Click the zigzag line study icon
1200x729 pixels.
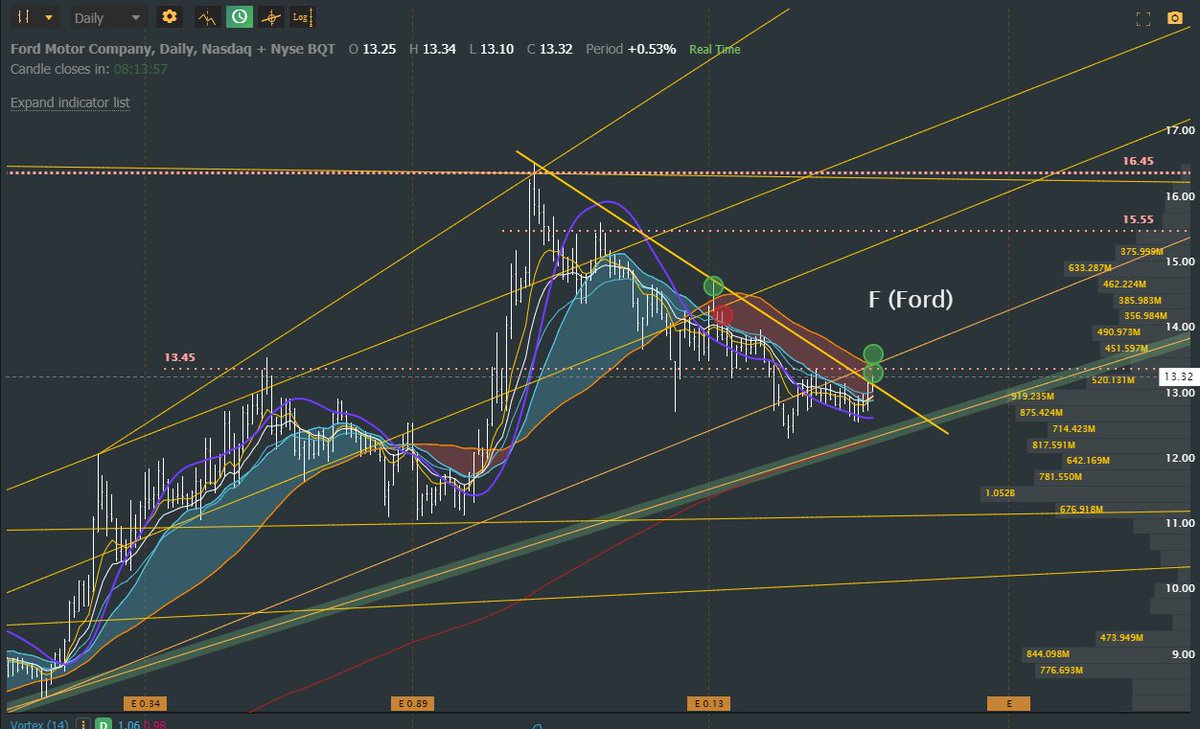tap(207, 17)
